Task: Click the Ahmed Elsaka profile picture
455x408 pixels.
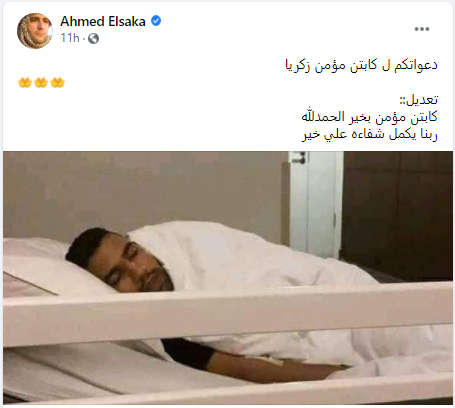Action: click(x=35, y=31)
